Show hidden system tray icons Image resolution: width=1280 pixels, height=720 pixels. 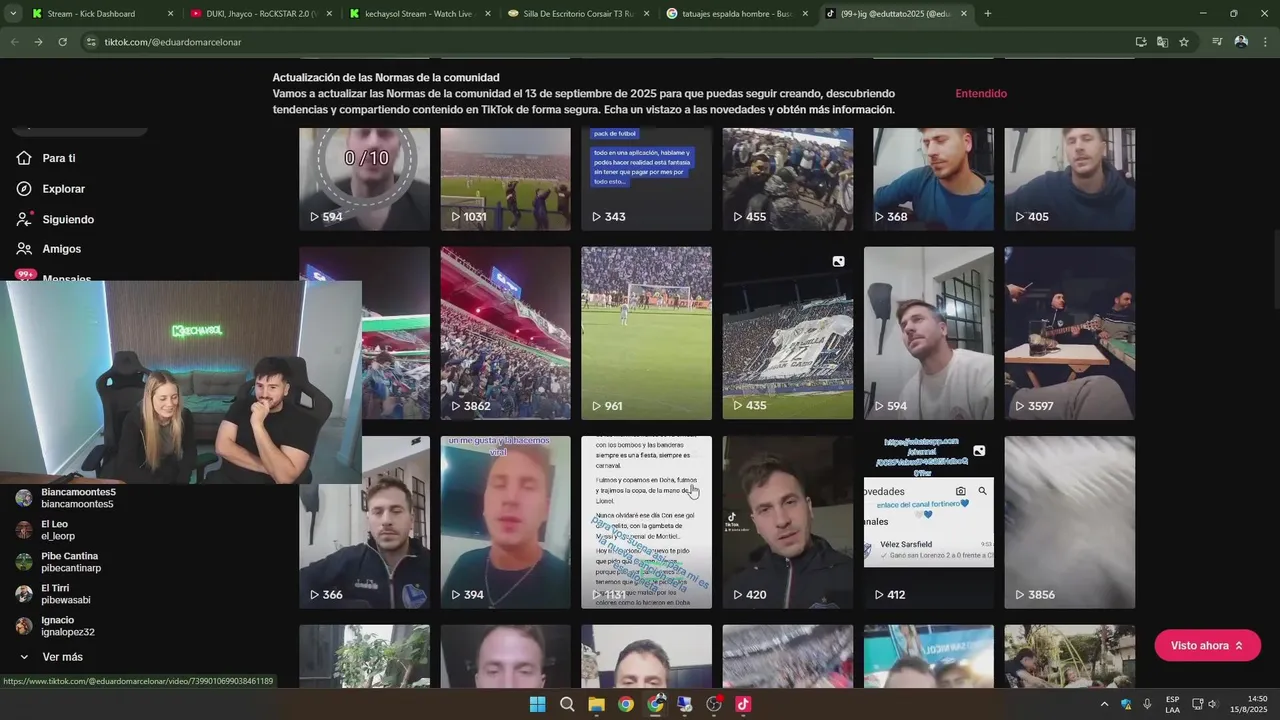1104,704
